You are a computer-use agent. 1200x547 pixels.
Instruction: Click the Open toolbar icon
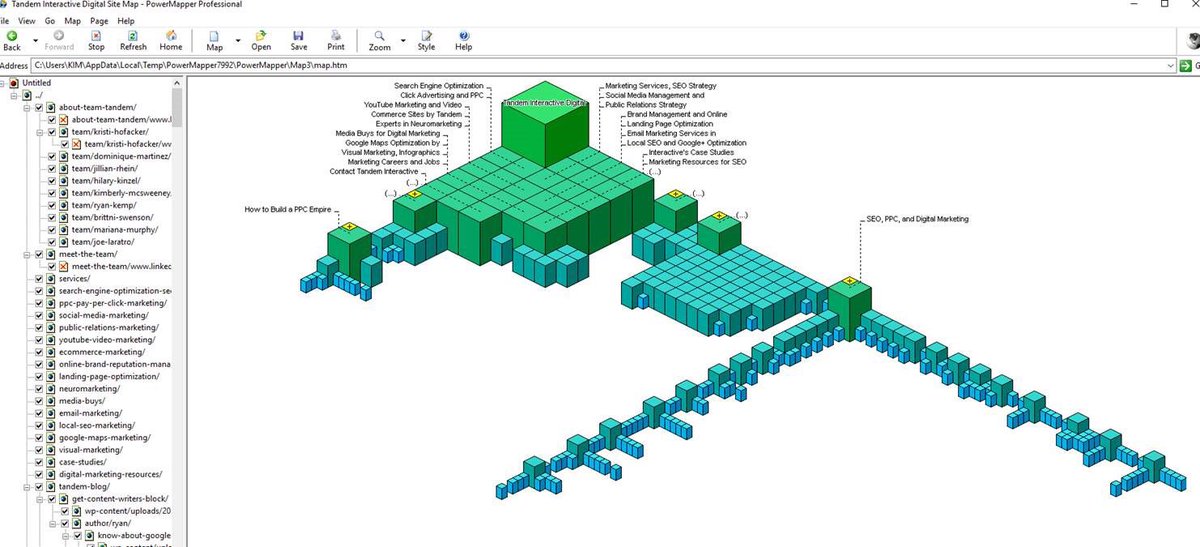[261, 36]
